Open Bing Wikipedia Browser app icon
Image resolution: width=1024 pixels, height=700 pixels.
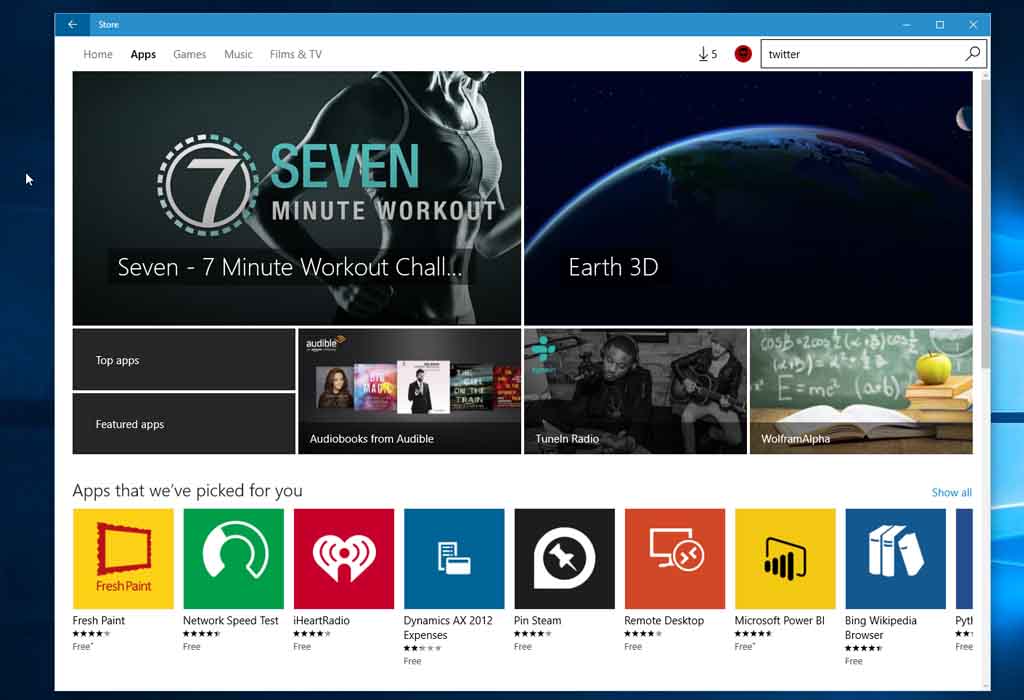click(x=895, y=558)
